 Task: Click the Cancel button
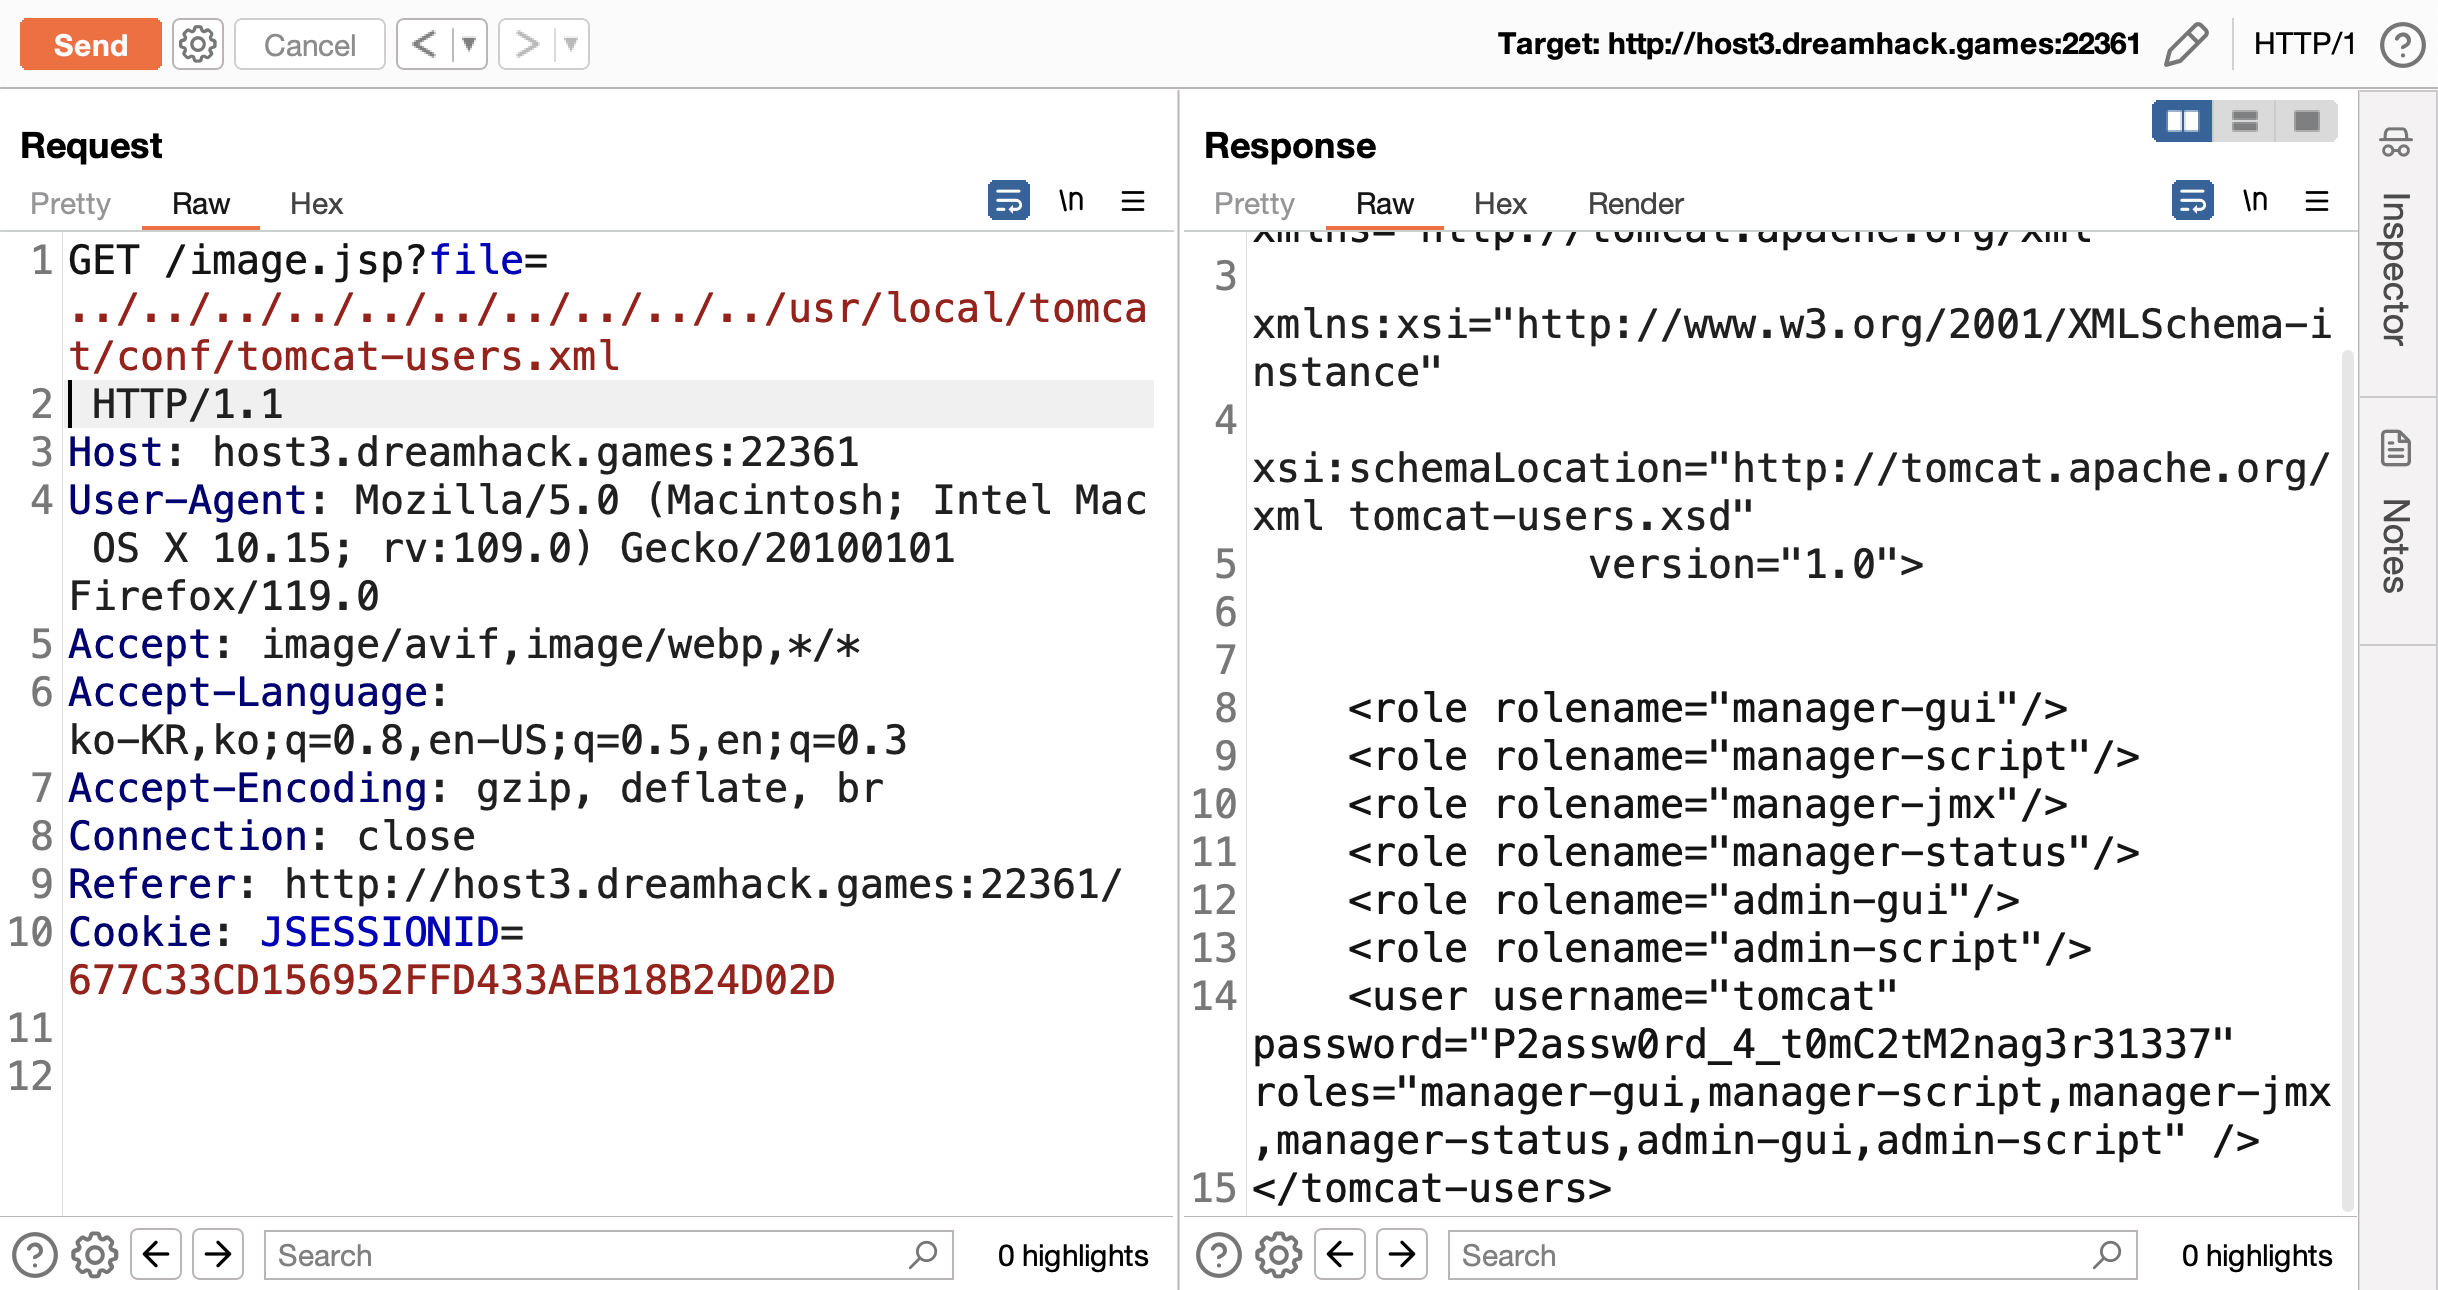[x=309, y=44]
